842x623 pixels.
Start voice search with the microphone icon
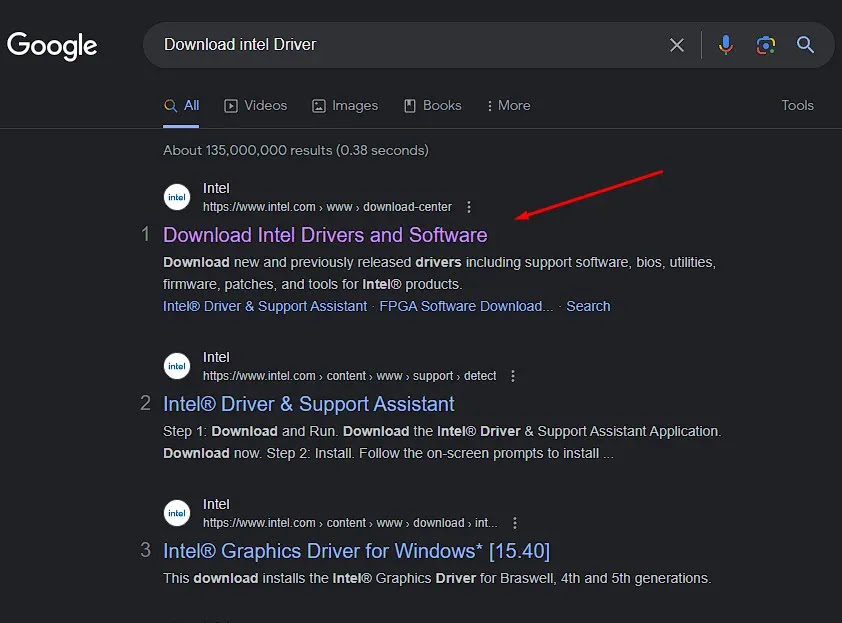(725, 45)
